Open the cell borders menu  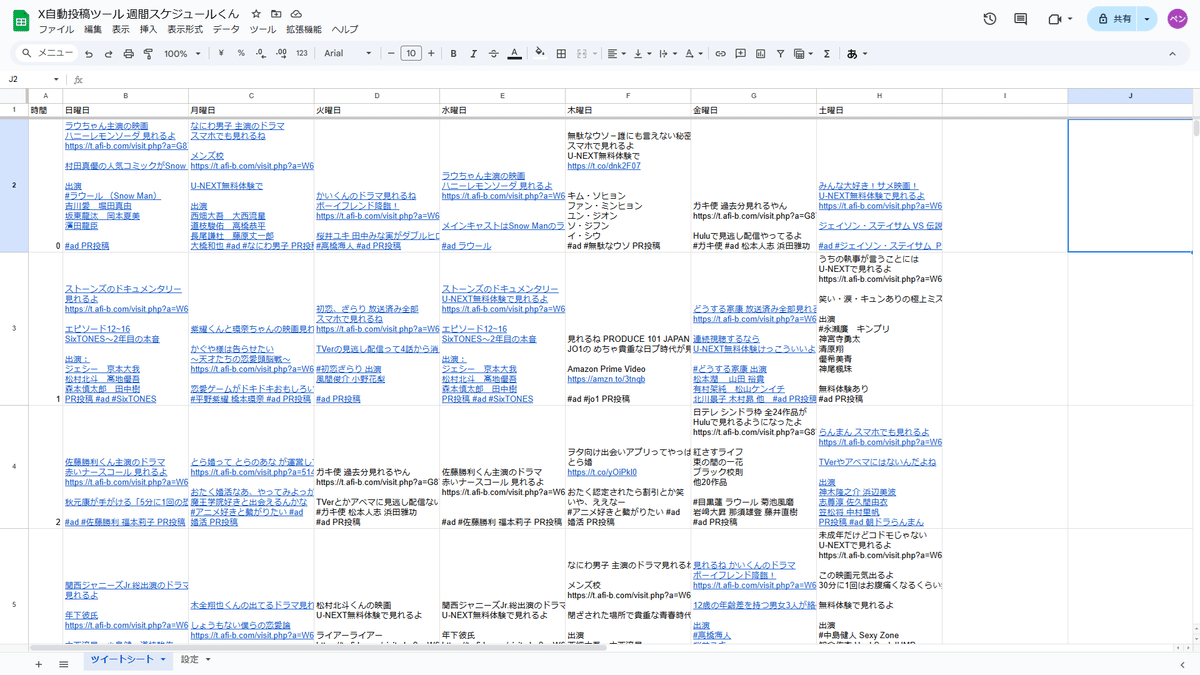click(560, 53)
